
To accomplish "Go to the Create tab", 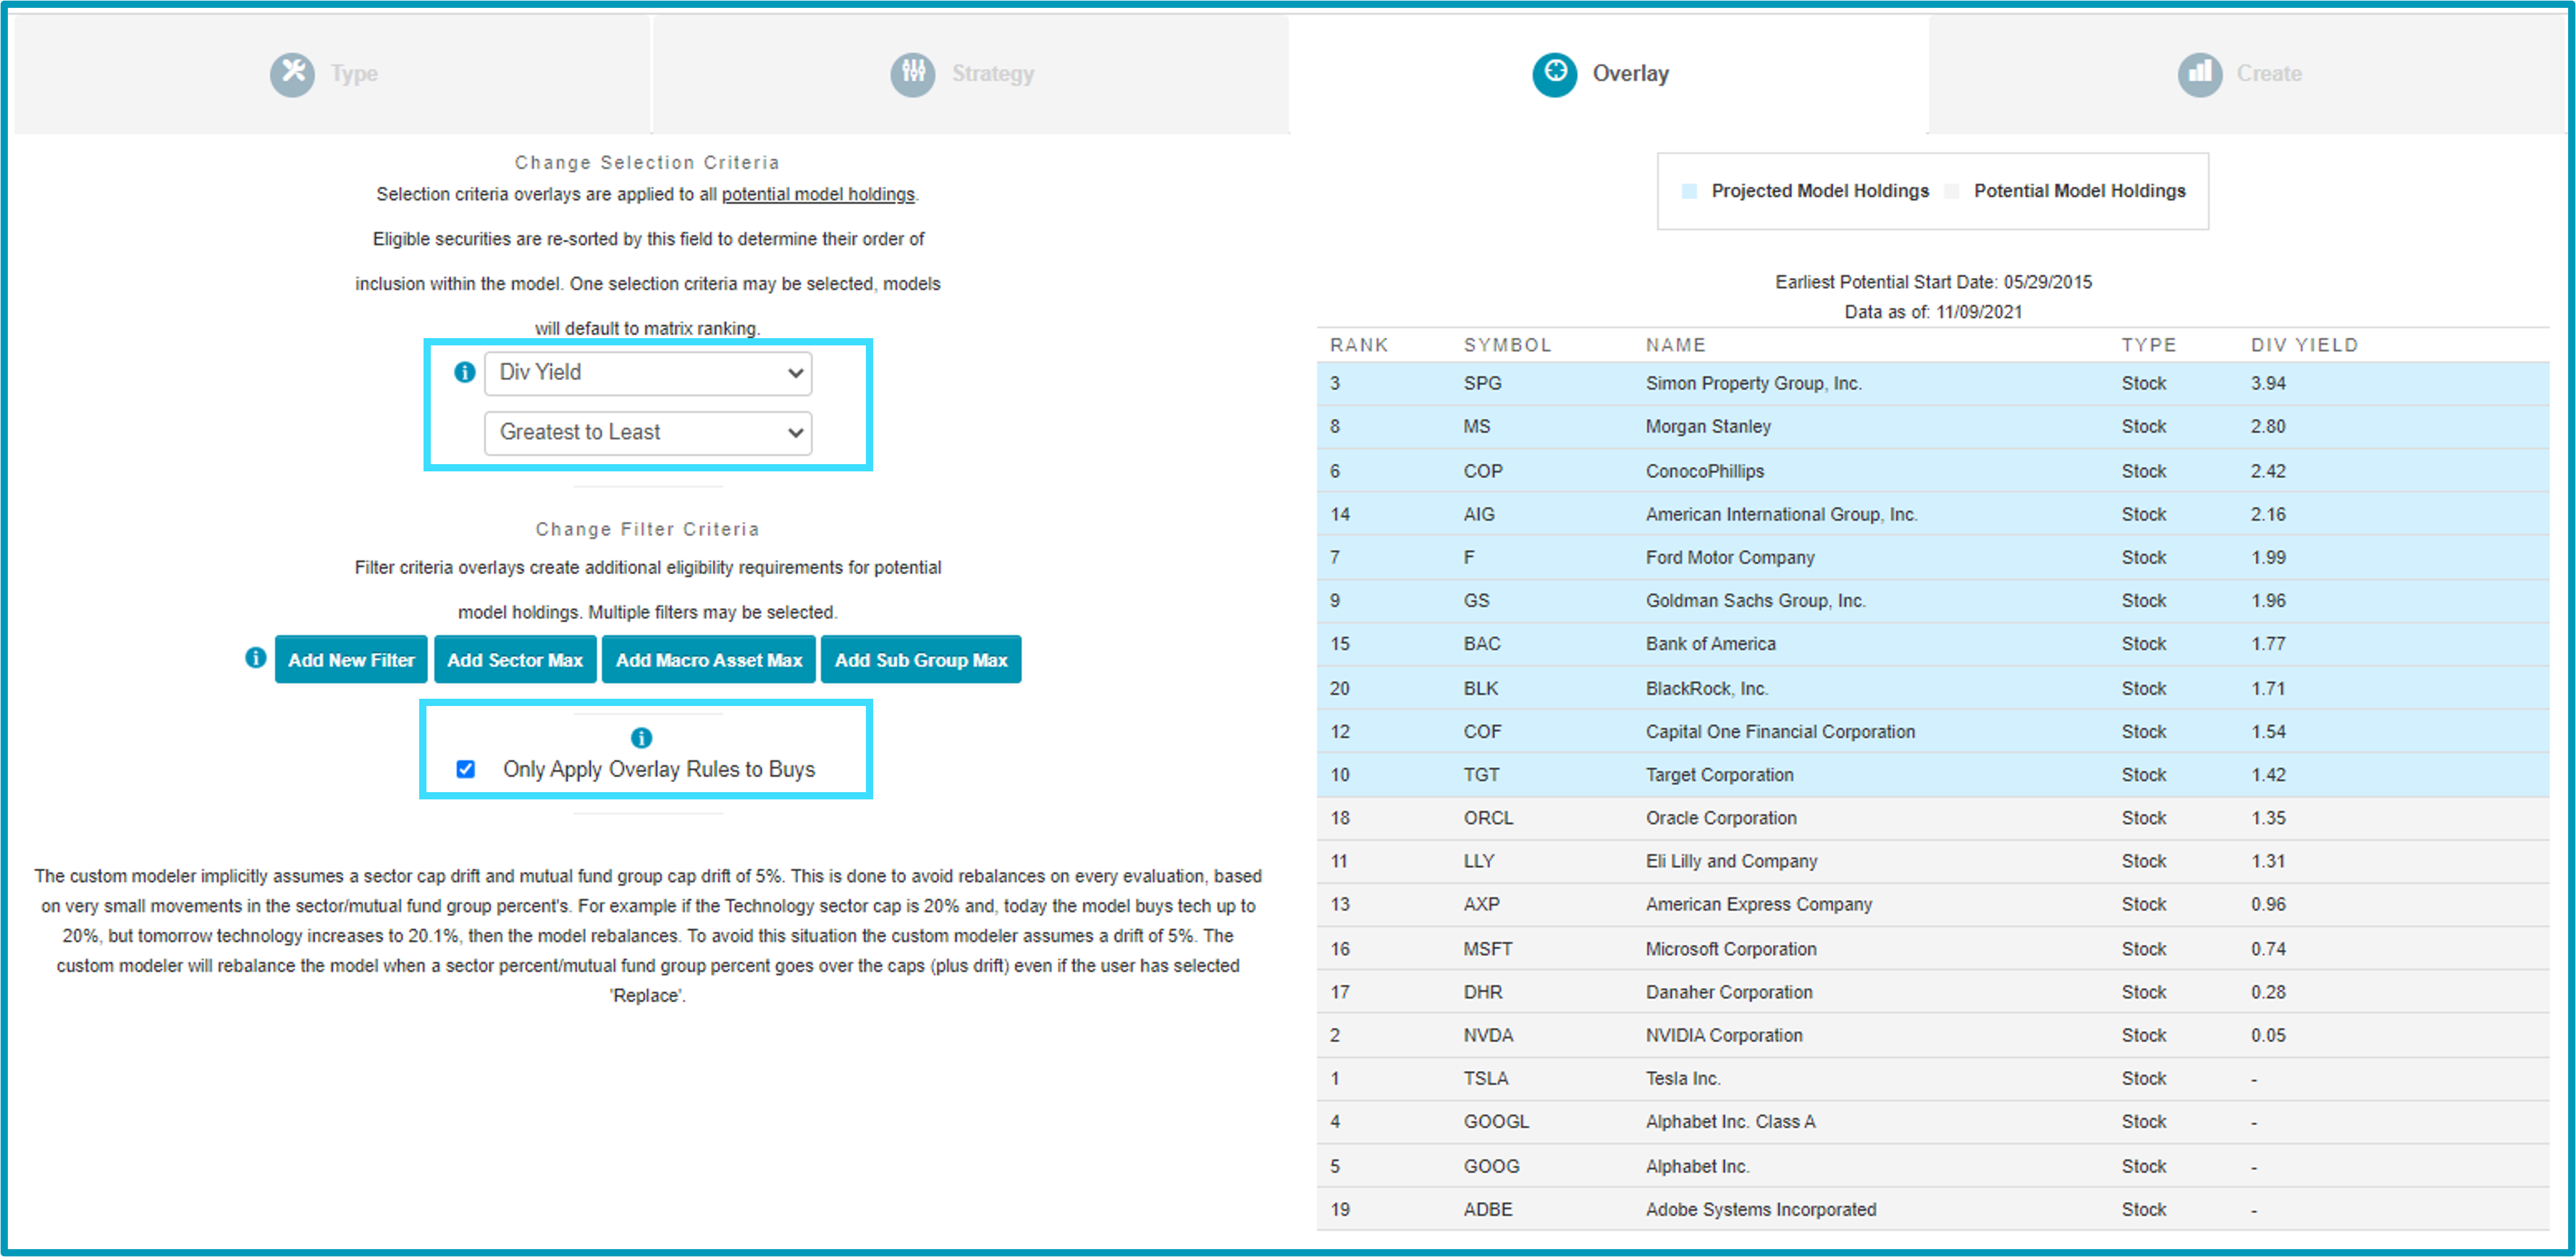I will pos(2247,73).
